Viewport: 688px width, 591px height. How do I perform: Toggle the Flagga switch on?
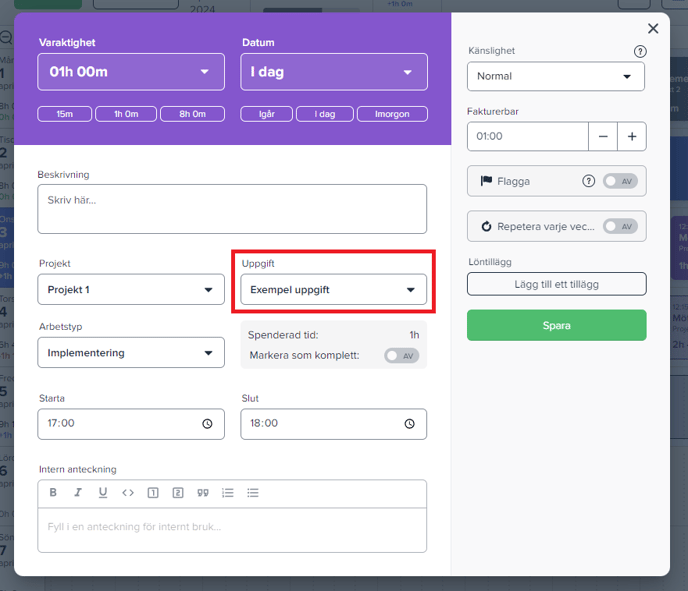(619, 181)
